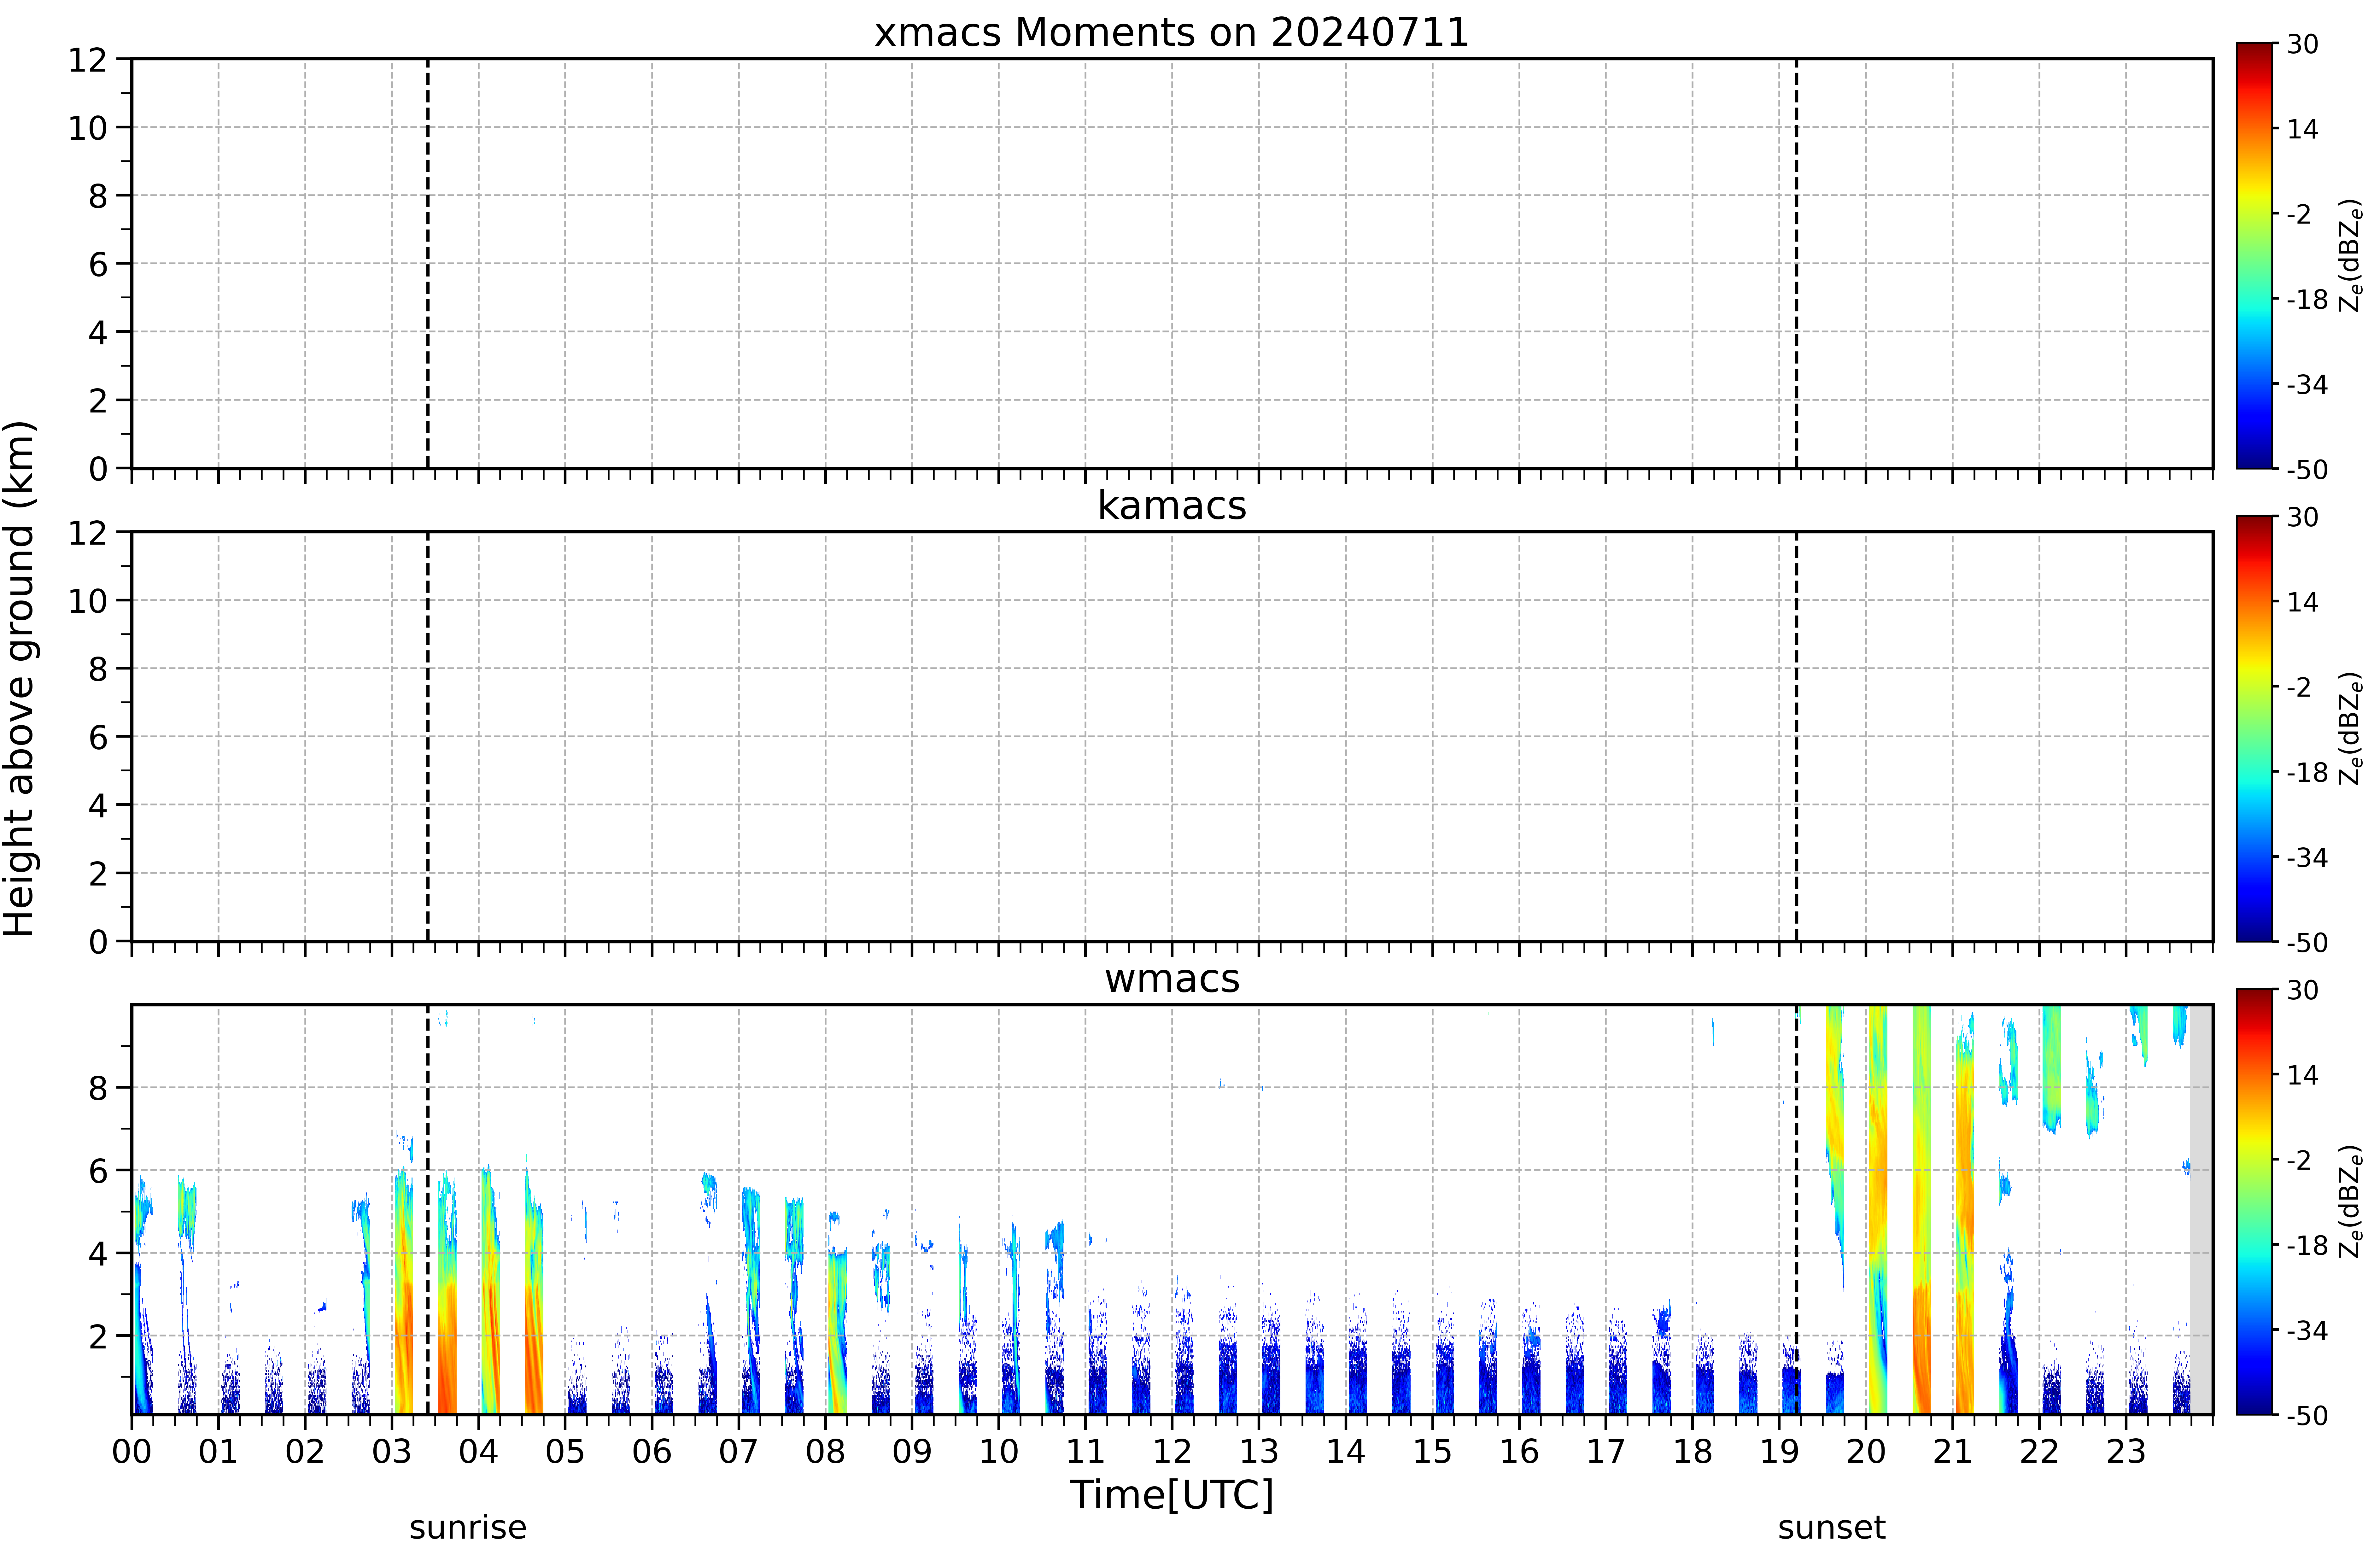This screenshot has width=2380, height=1561.
Task: Click the "2" height tick of the wmacs panel
Action: (x=98, y=1336)
